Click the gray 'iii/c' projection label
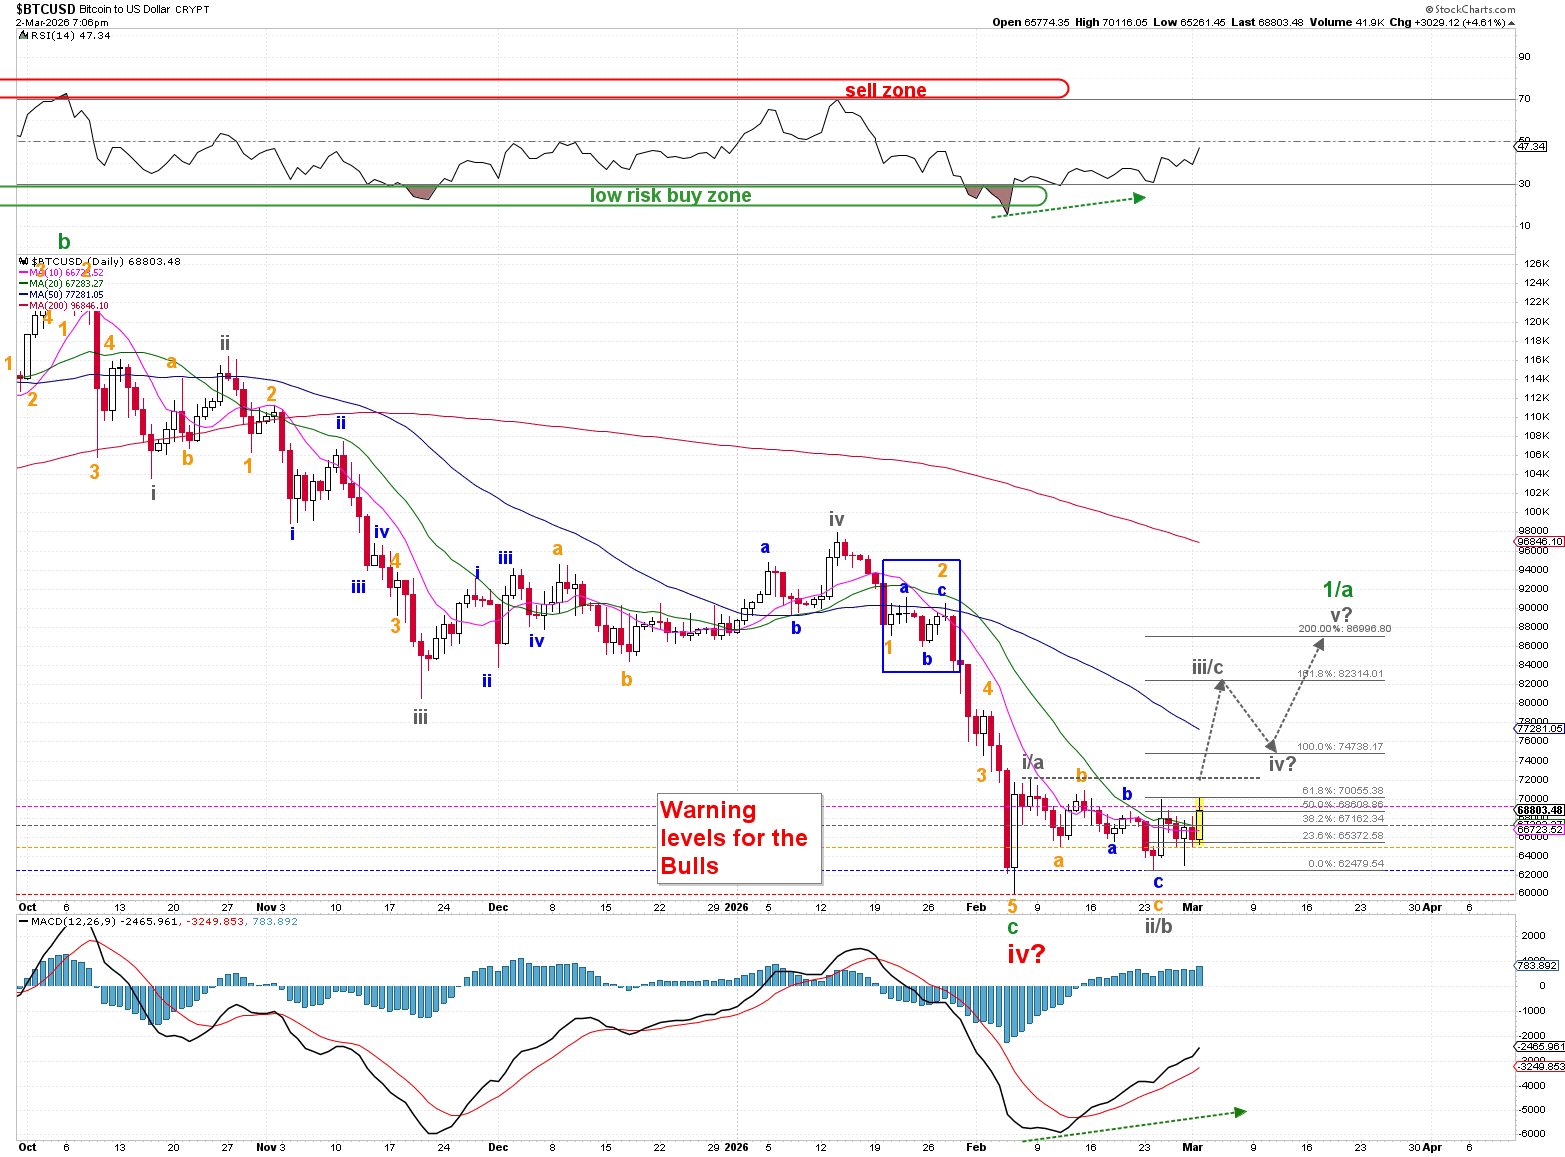1565x1157 pixels. tap(1207, 667)
